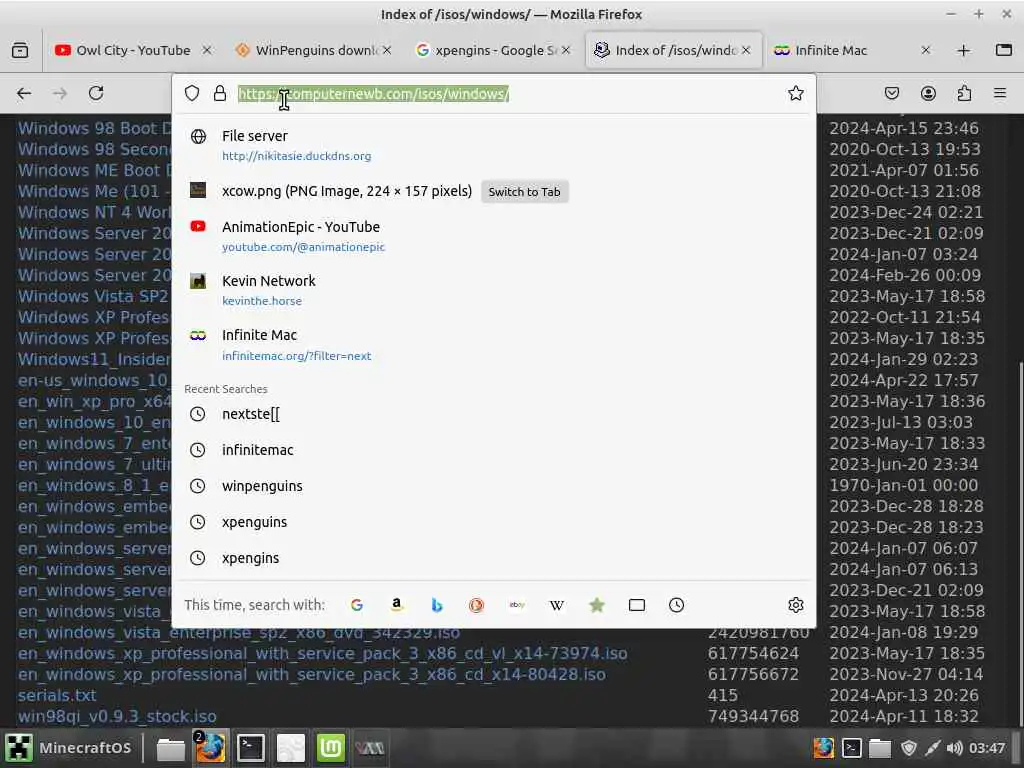The height and width of the screenshot is (768, 1024).
Task: Click the 03:47 taskbar clock
Action: pos(987,748)
